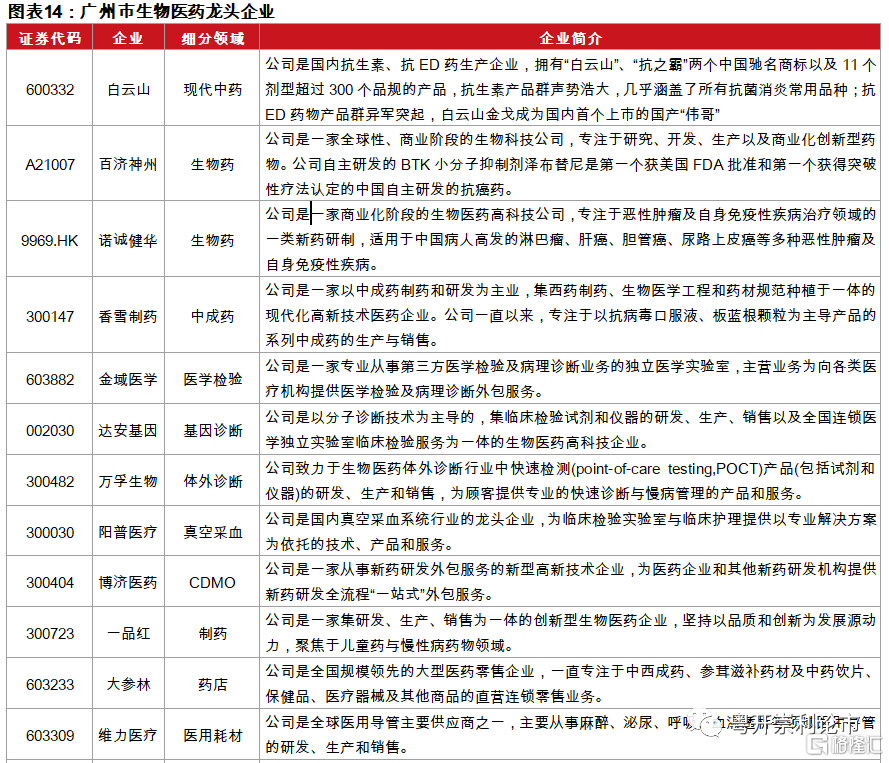Select the 一品红 company name

pos(128,633)
